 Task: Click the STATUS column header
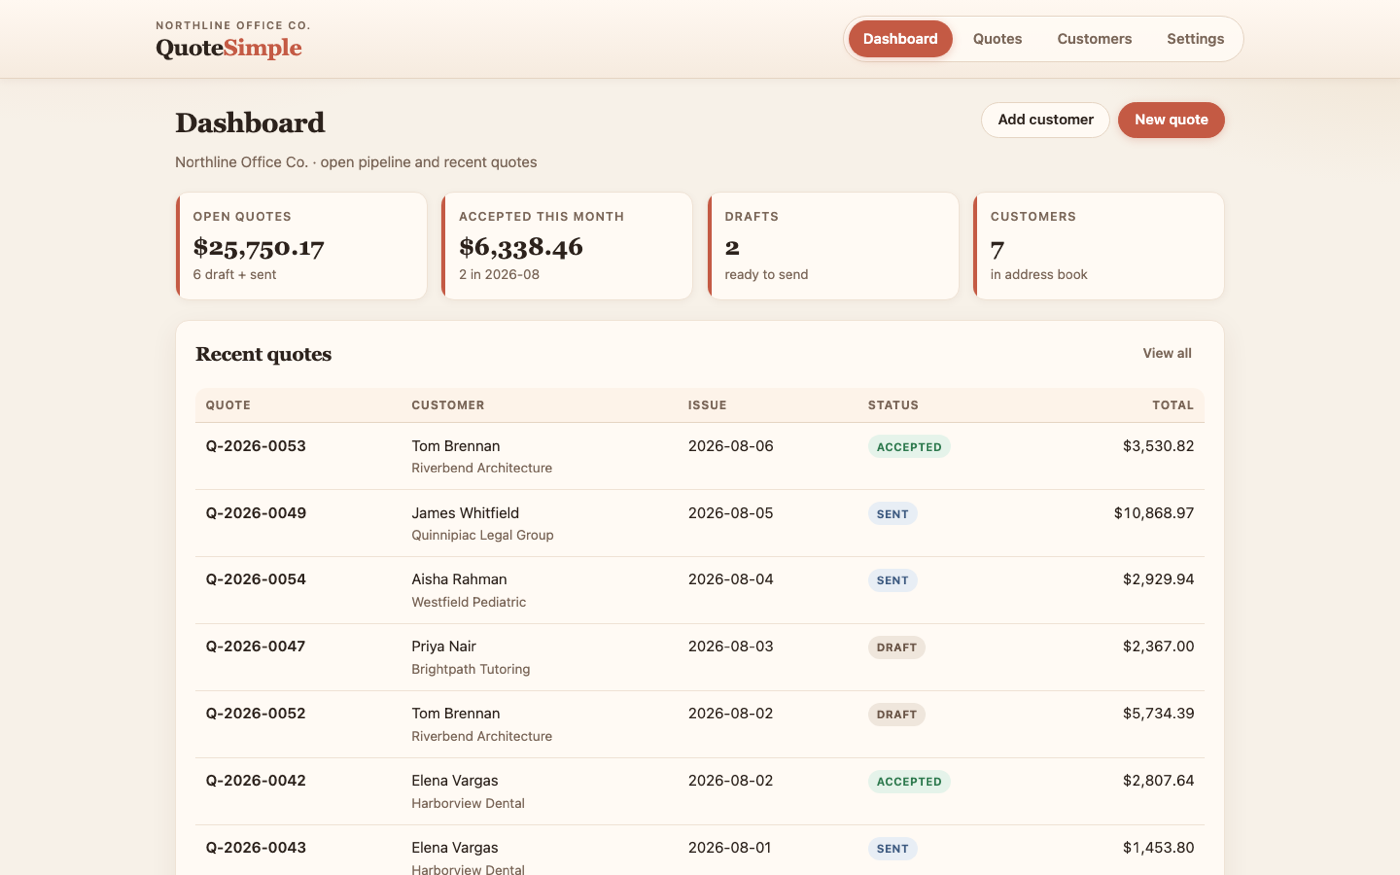click(x=893, y=405)
